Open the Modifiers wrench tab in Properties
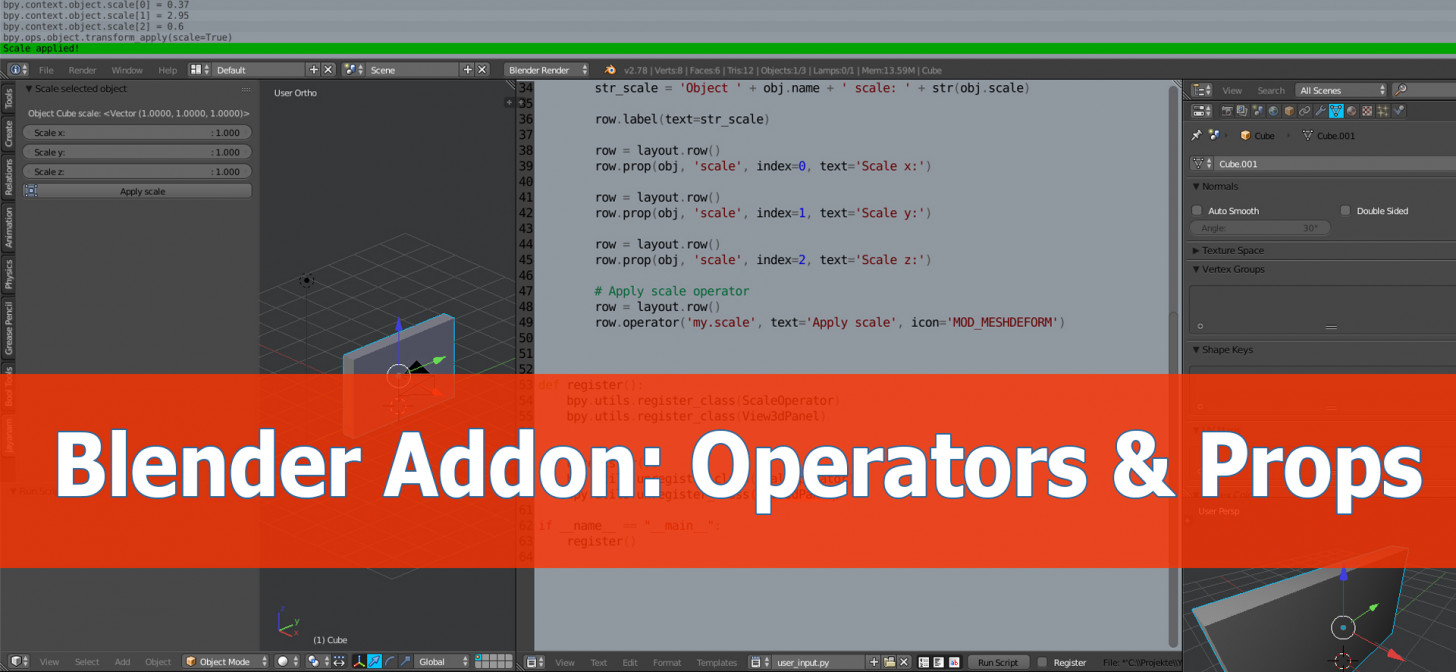Image resolution: width=1456 pixels, height=672 pixels. pyautogui.click(x=1322, y=111)
